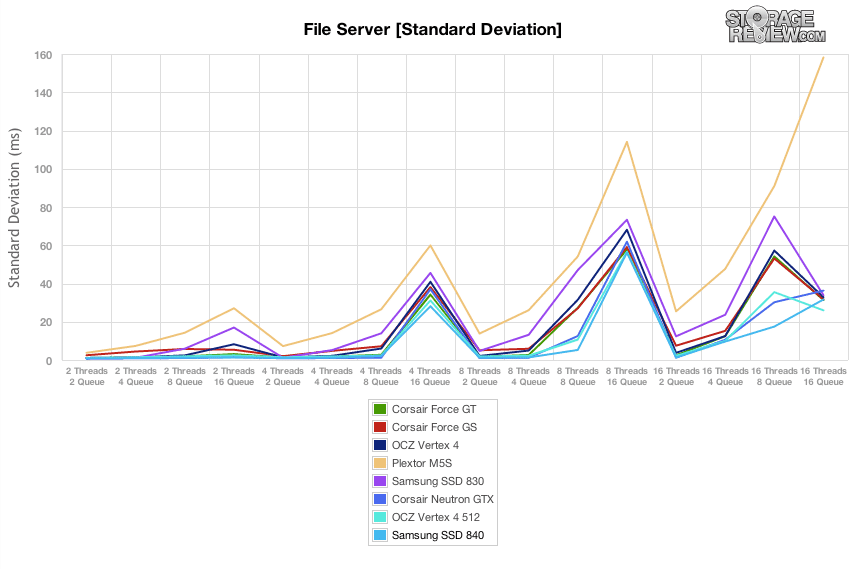Click the Corsair Force GT green swatch

(380, 409)
